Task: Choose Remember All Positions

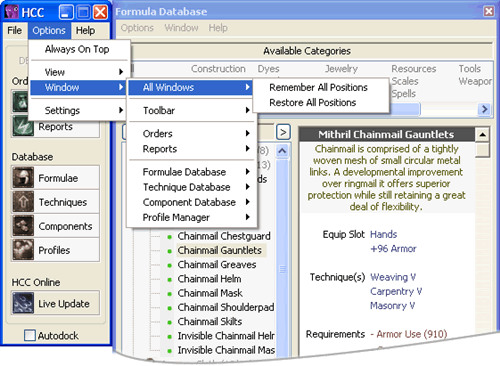Action: 318,87
